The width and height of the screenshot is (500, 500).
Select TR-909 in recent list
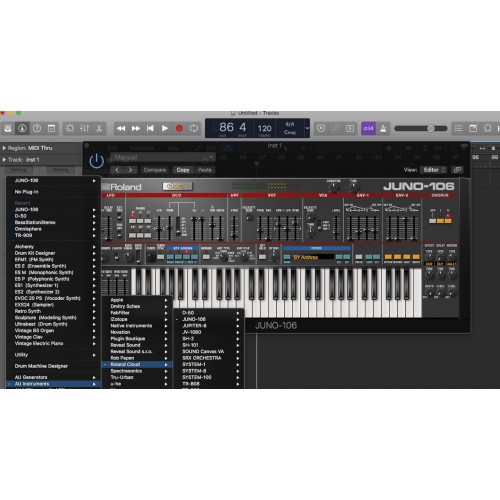click(53, 235)
